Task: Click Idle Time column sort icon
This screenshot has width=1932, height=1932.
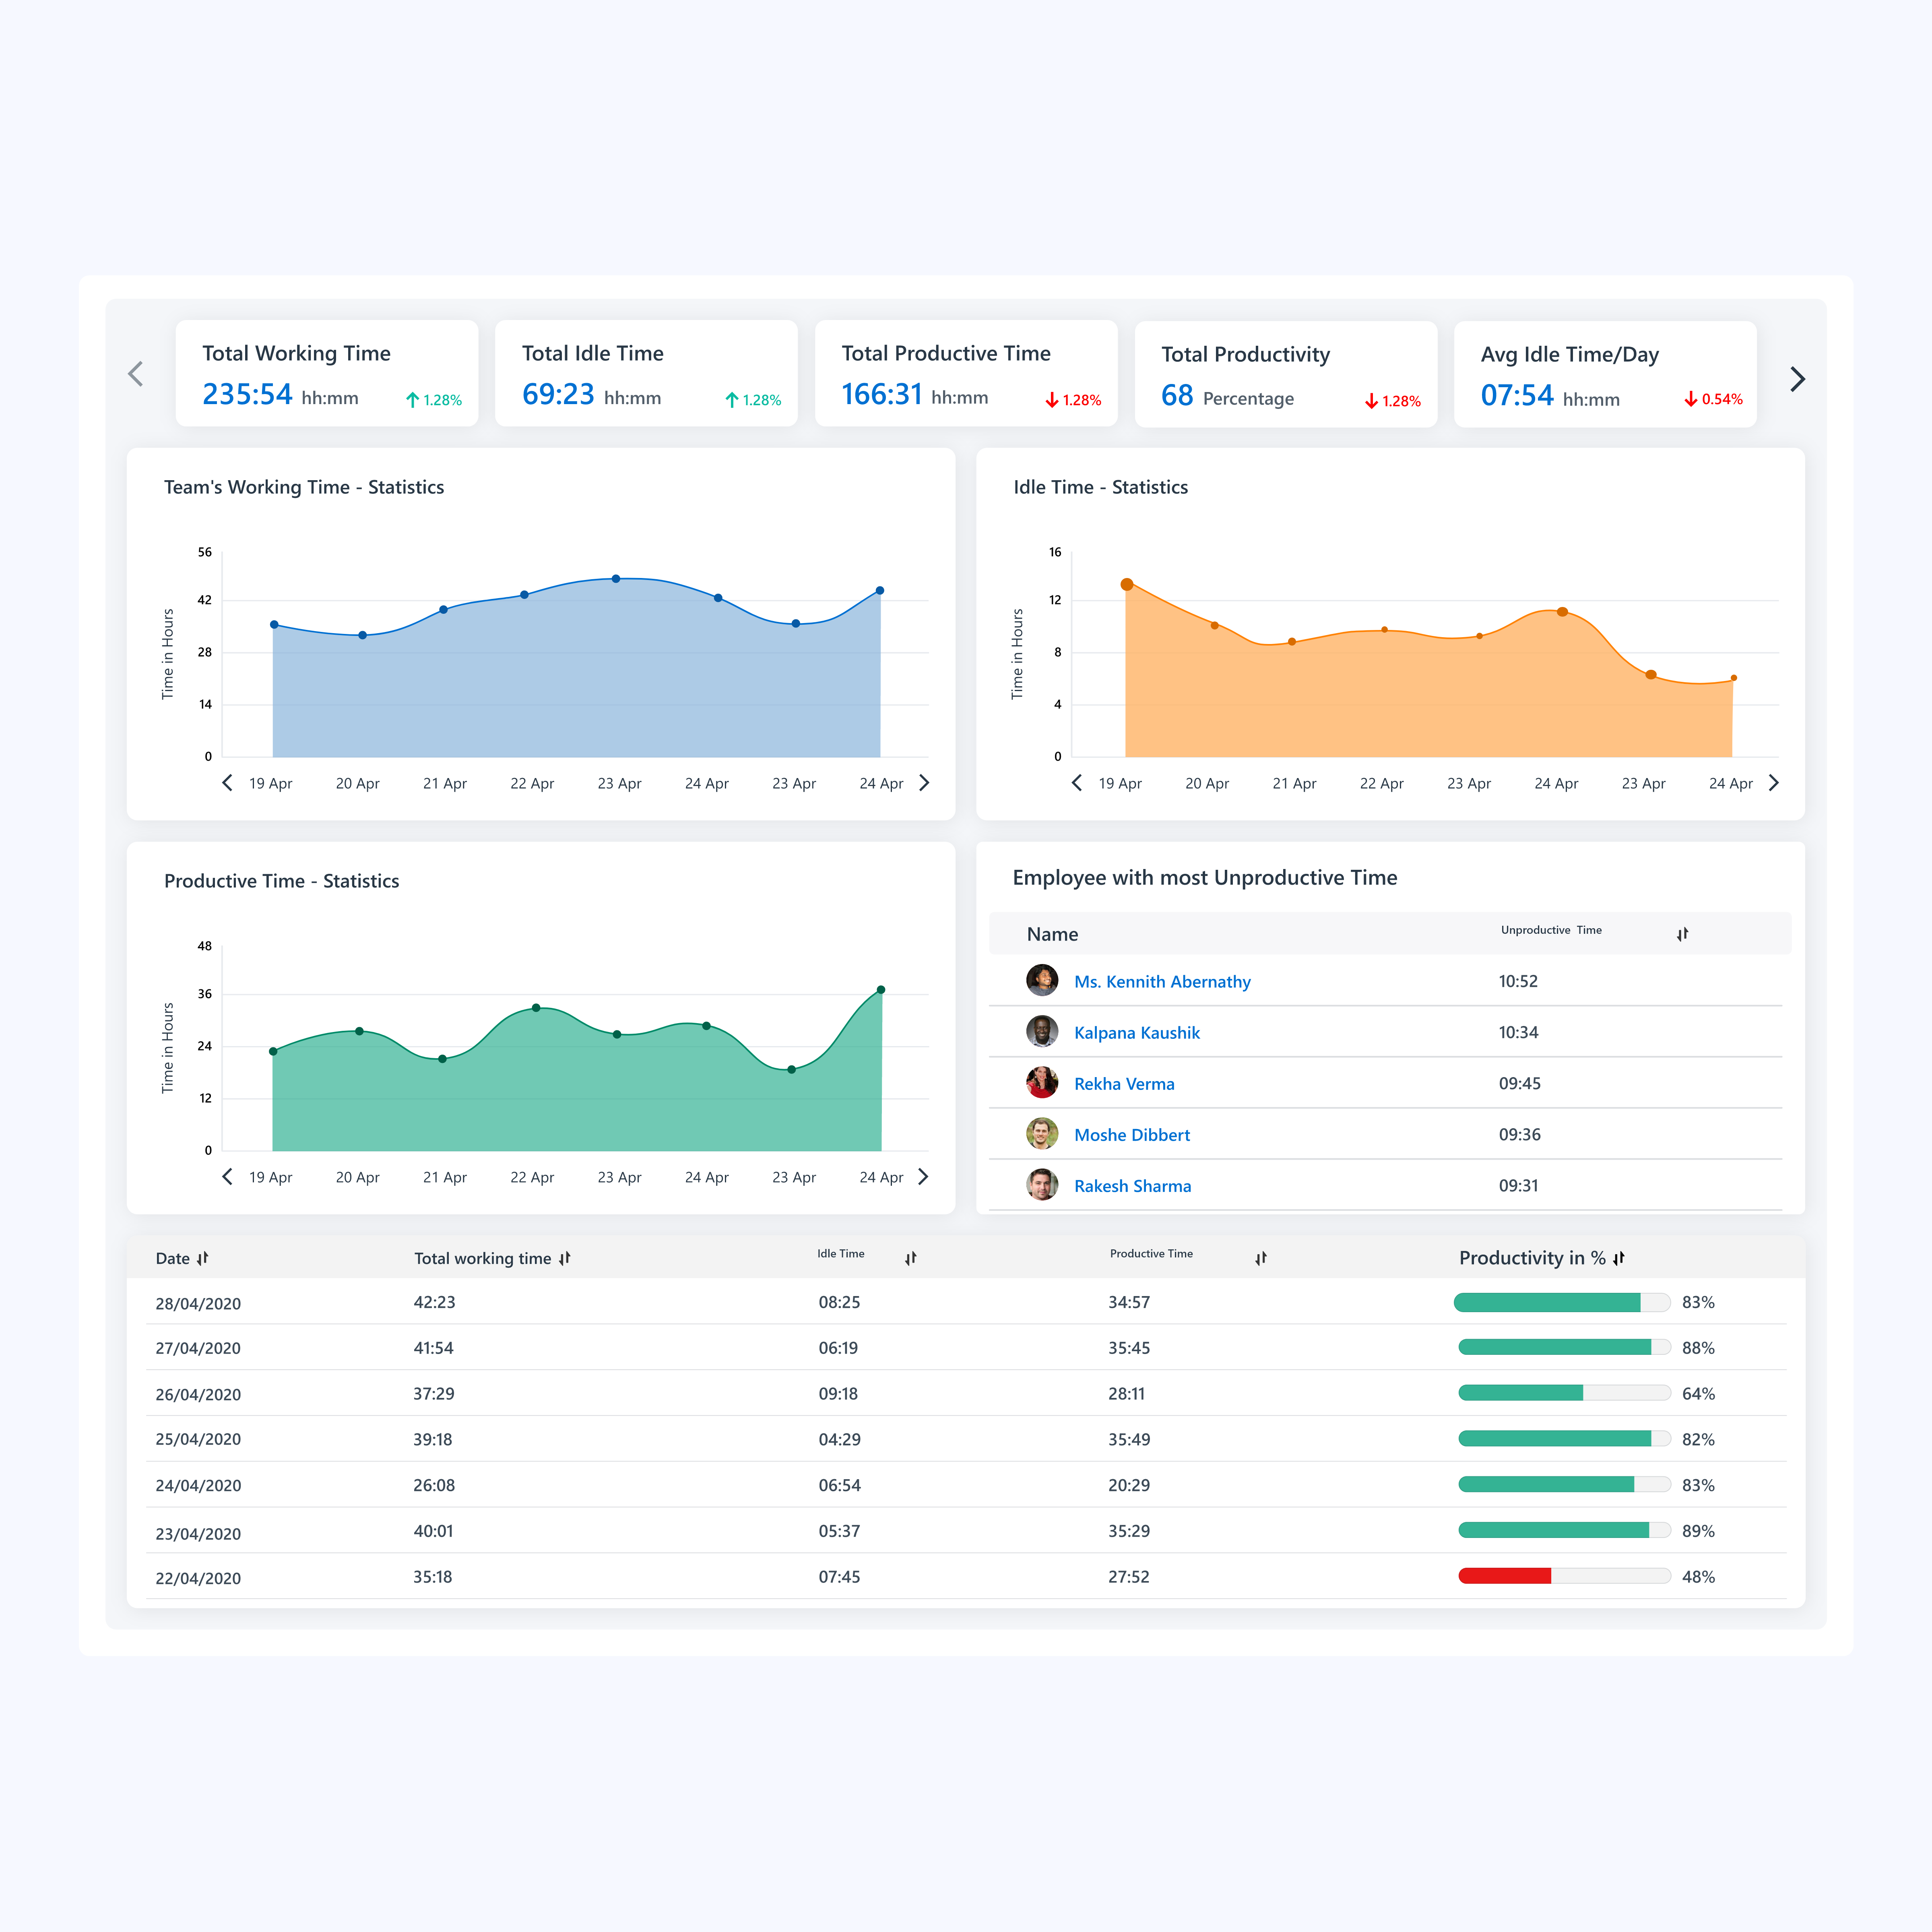Action: coord(910,1258)
